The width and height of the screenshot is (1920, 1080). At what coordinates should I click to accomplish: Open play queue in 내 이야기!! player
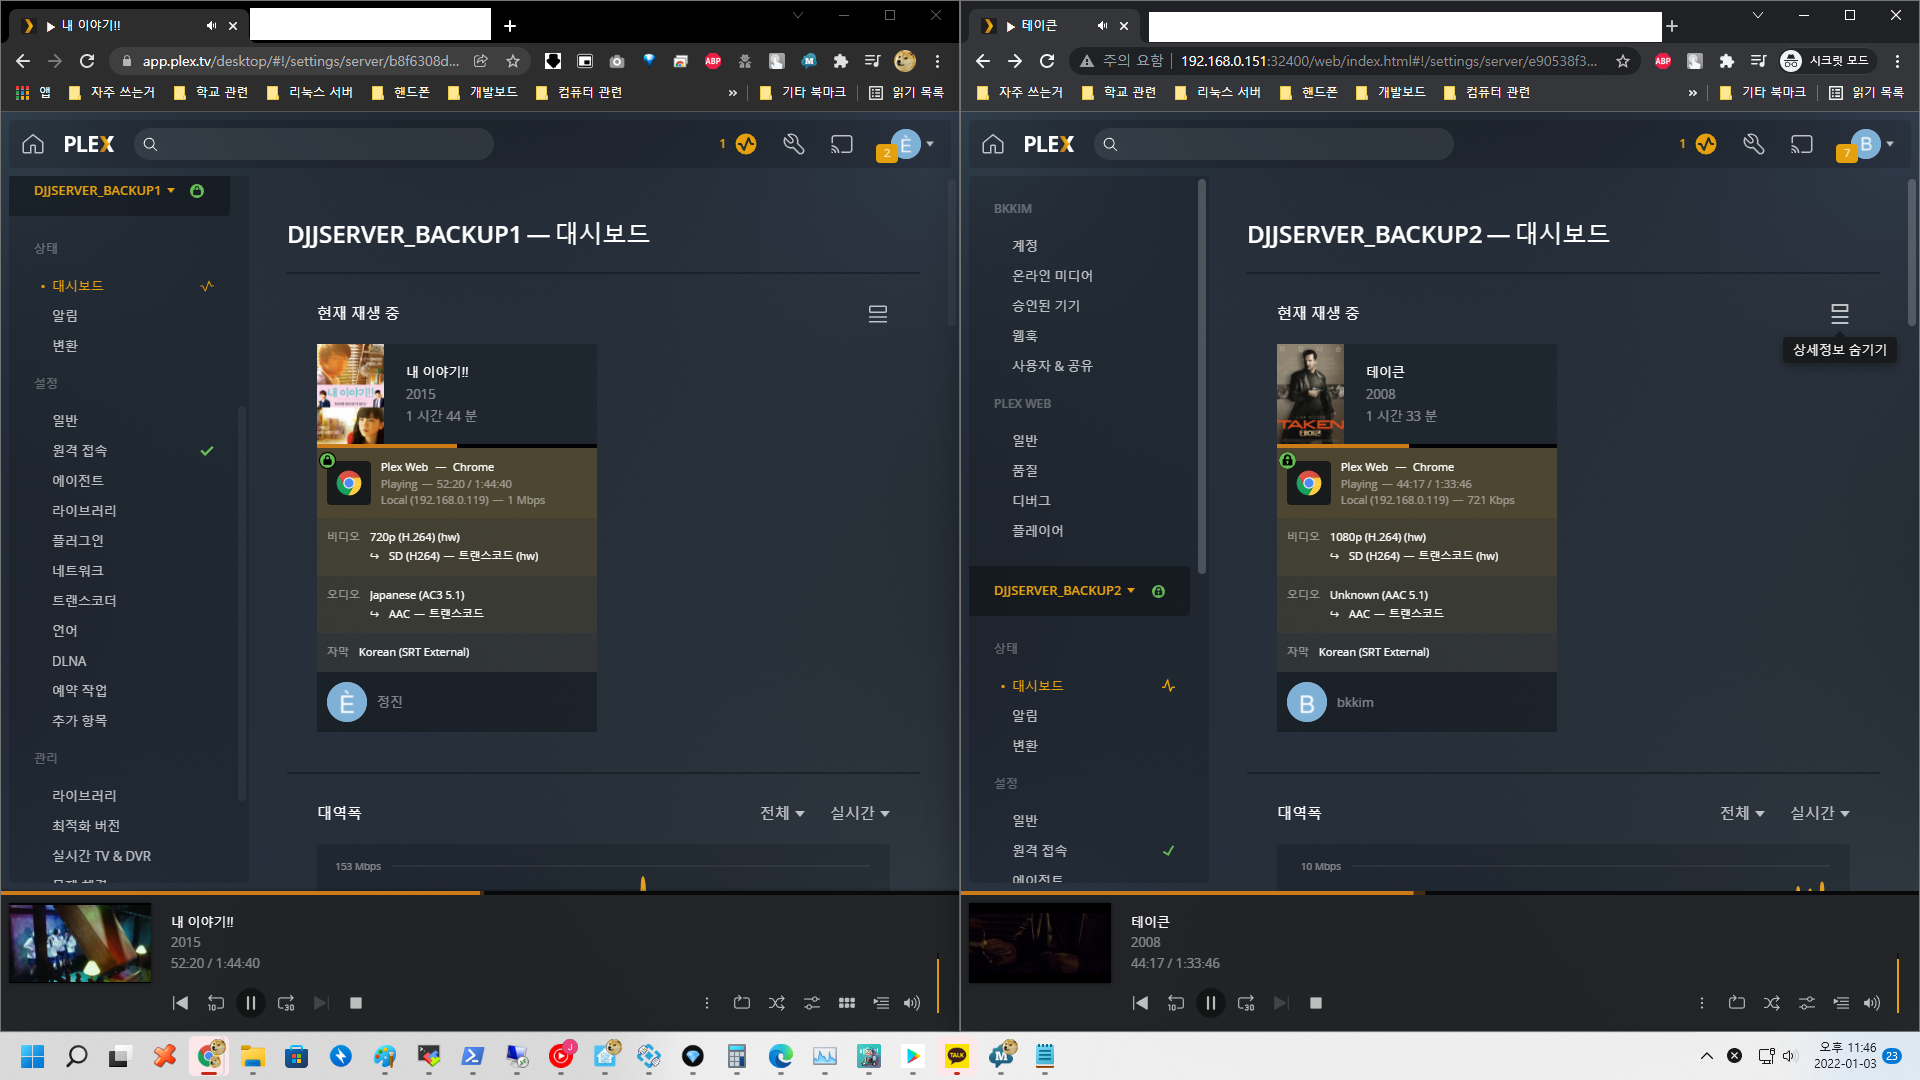(881, 1003)
